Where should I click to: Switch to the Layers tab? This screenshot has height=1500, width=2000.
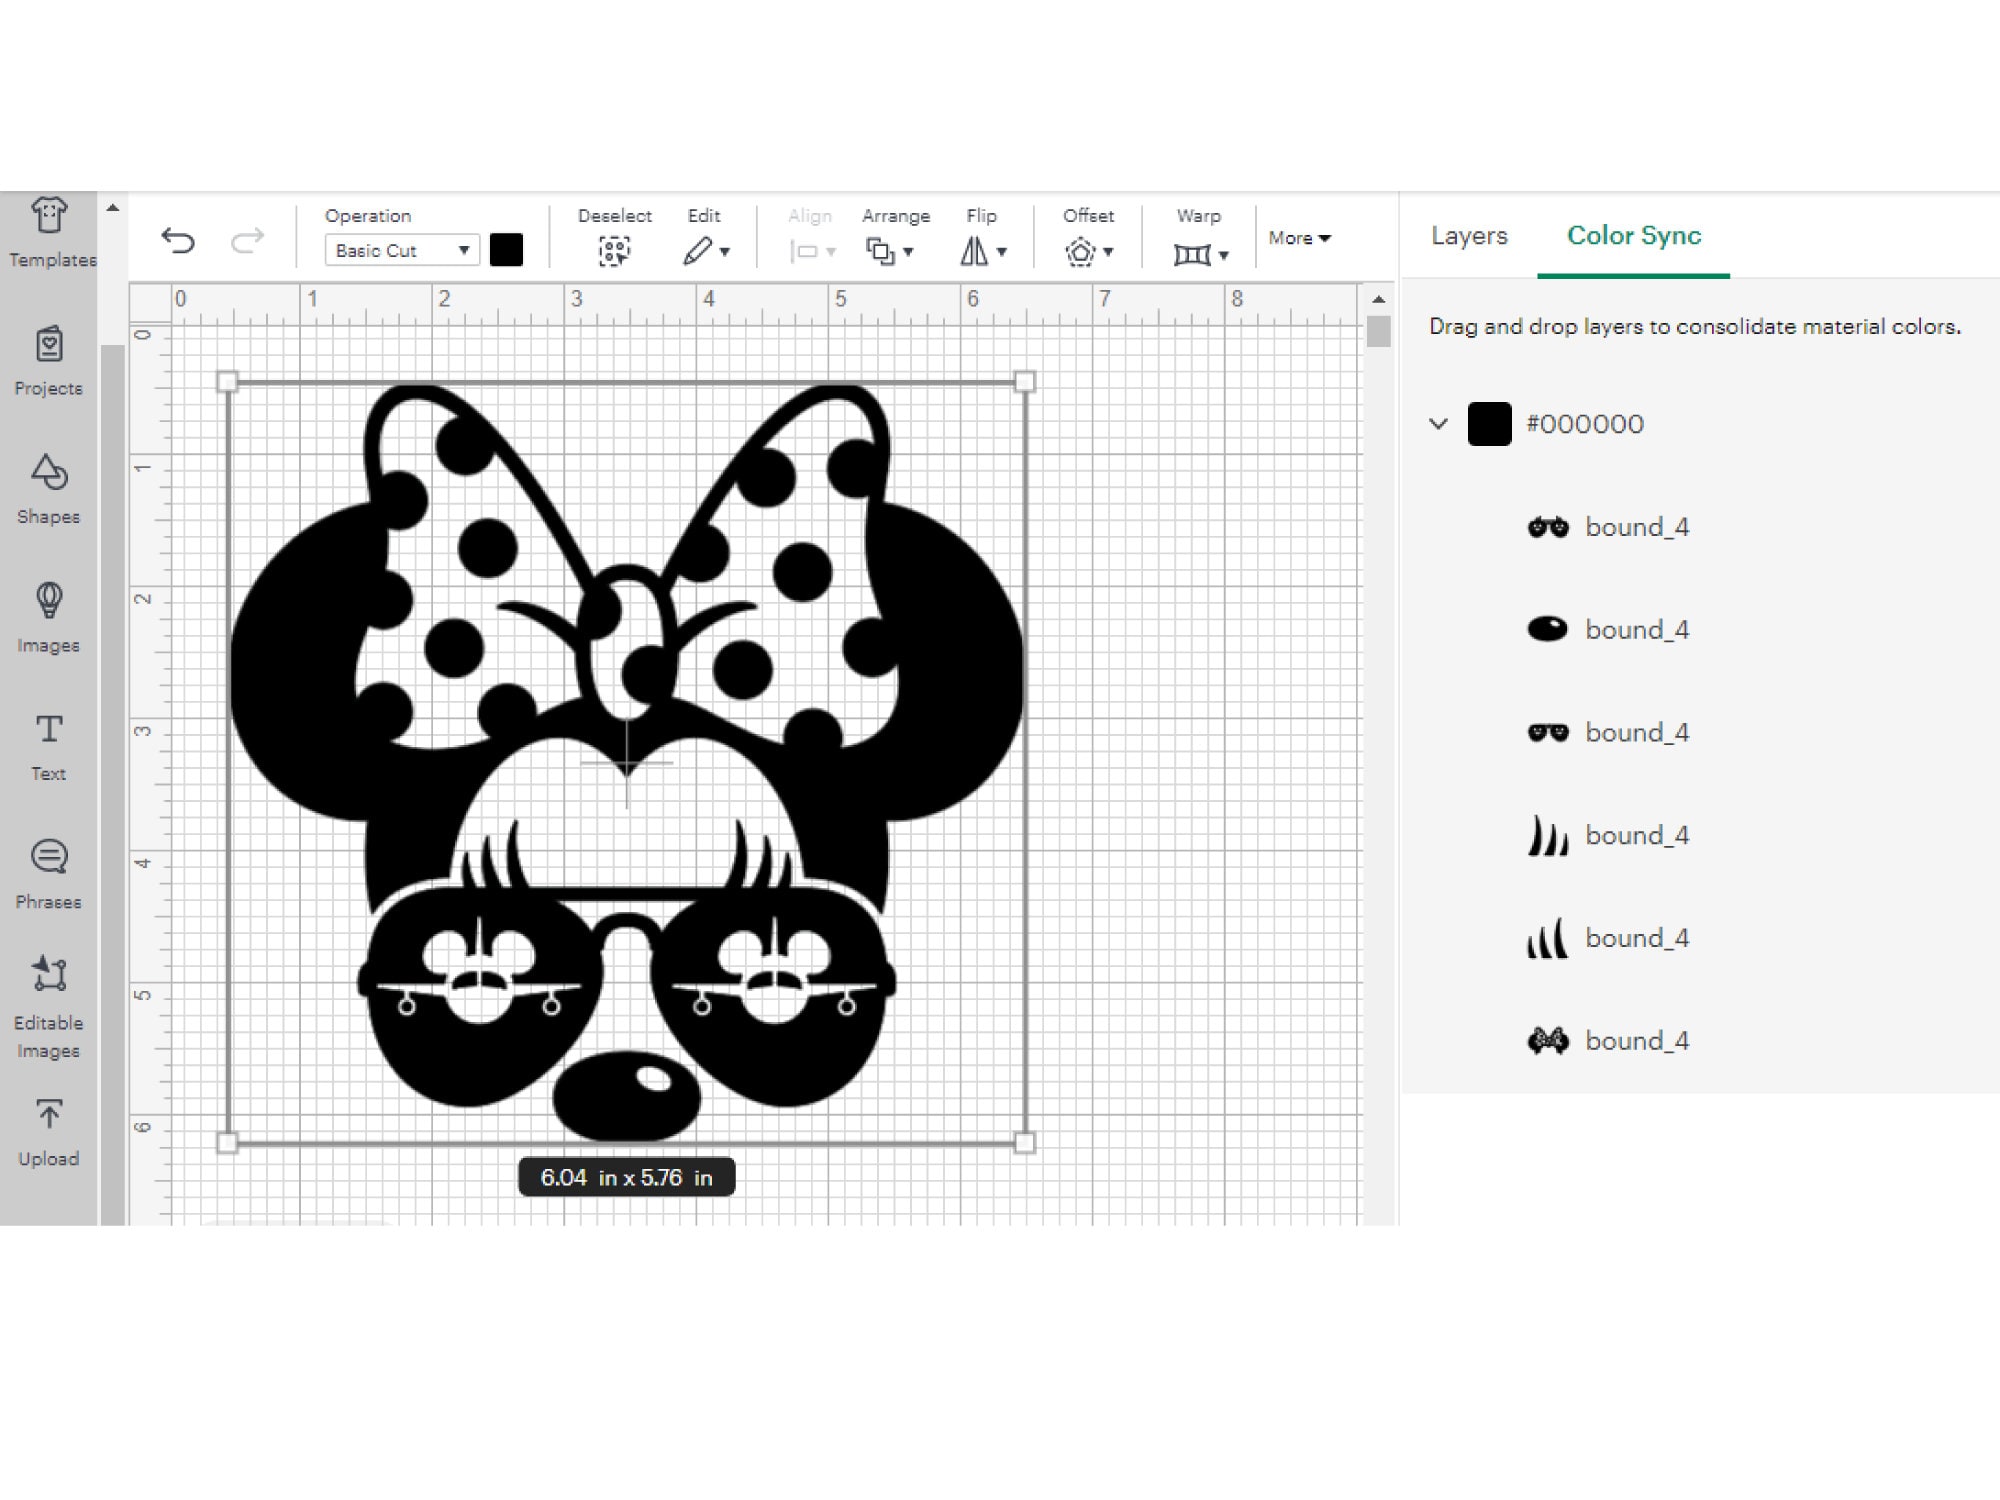pyautogui.click(x=1468, y=236)
